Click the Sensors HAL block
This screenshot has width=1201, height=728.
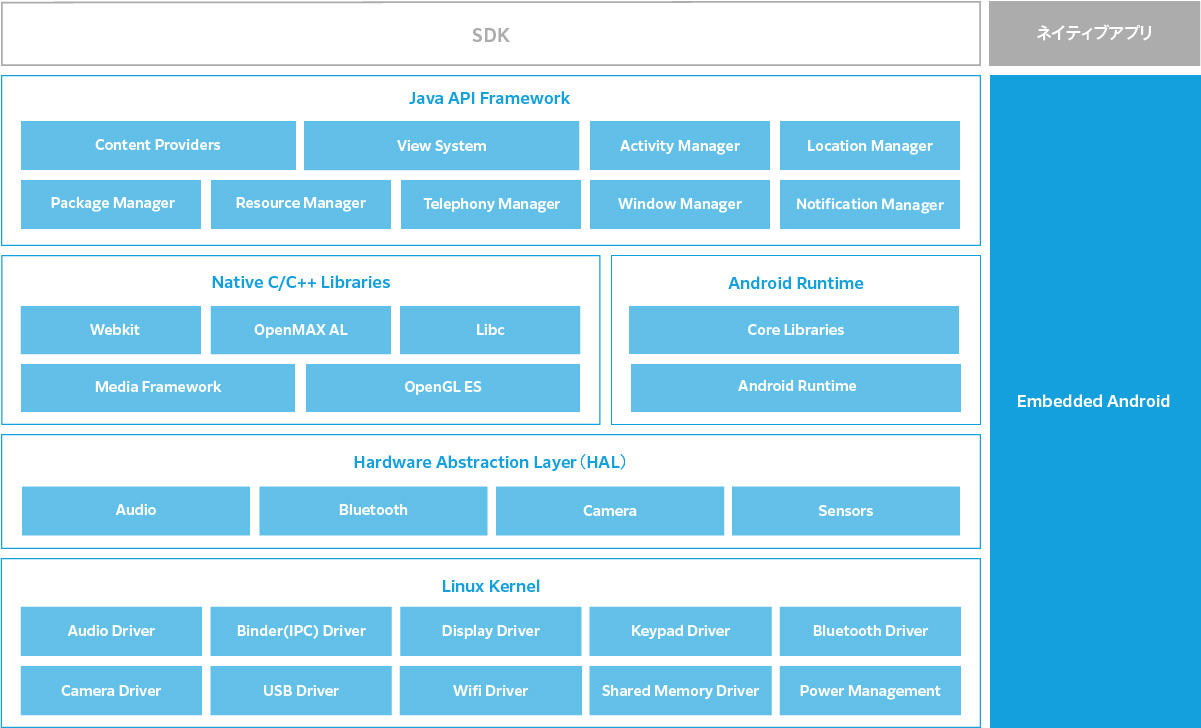click(846, 510)
